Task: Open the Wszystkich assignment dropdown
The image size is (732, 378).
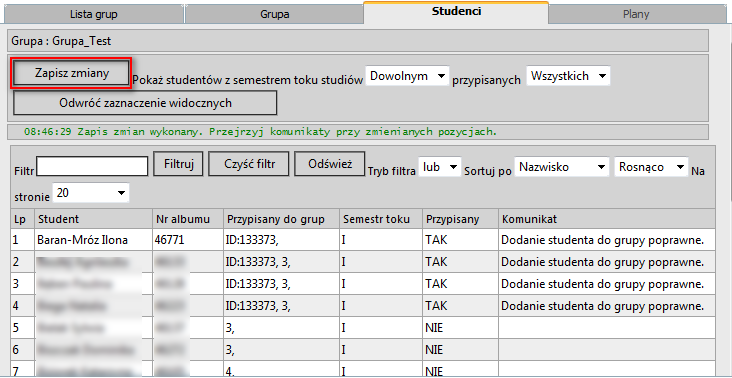Action: pos(568,77)
